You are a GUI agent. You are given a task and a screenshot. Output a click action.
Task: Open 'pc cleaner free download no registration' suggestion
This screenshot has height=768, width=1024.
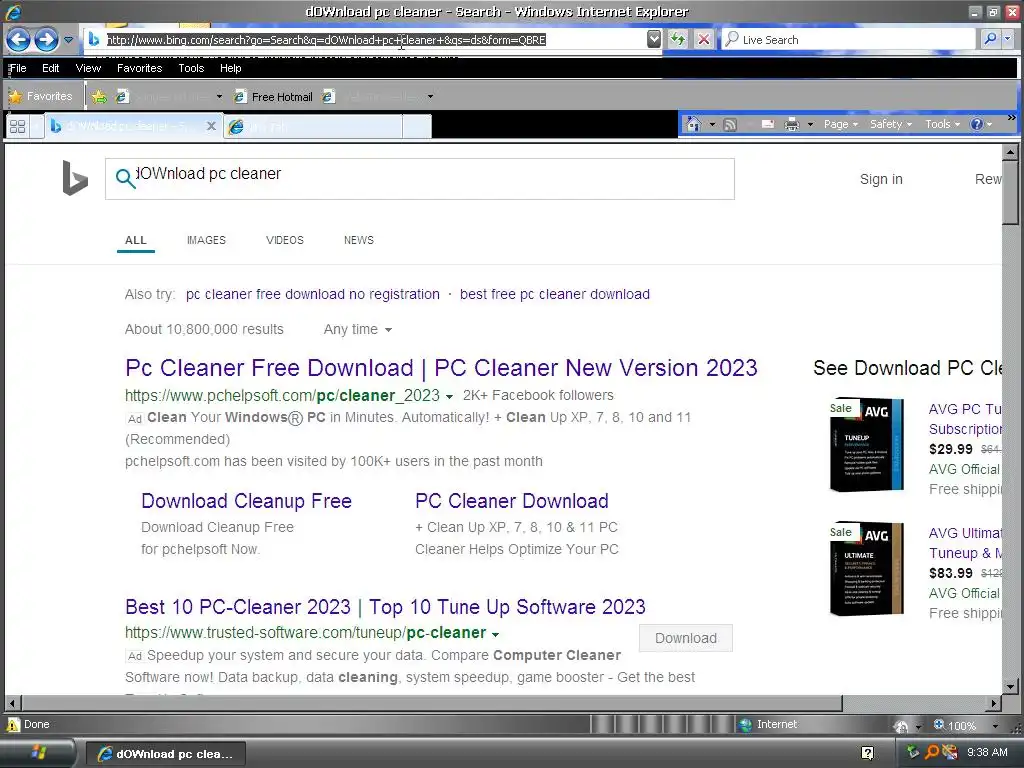(x=313, y=294)
